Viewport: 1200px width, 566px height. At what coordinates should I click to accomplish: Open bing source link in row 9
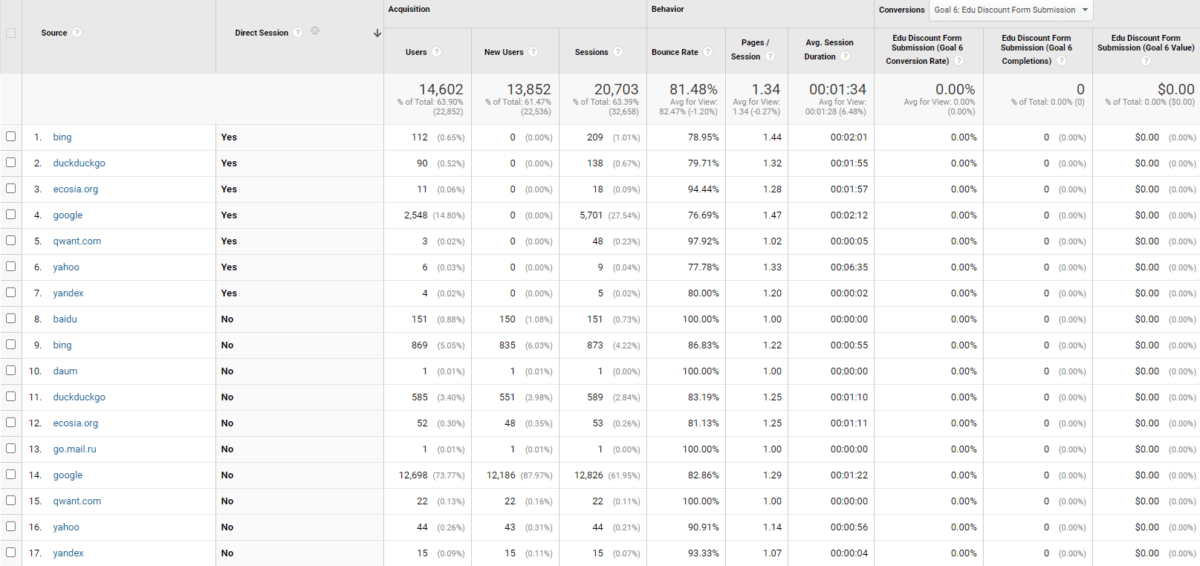(x=62, y=345)
